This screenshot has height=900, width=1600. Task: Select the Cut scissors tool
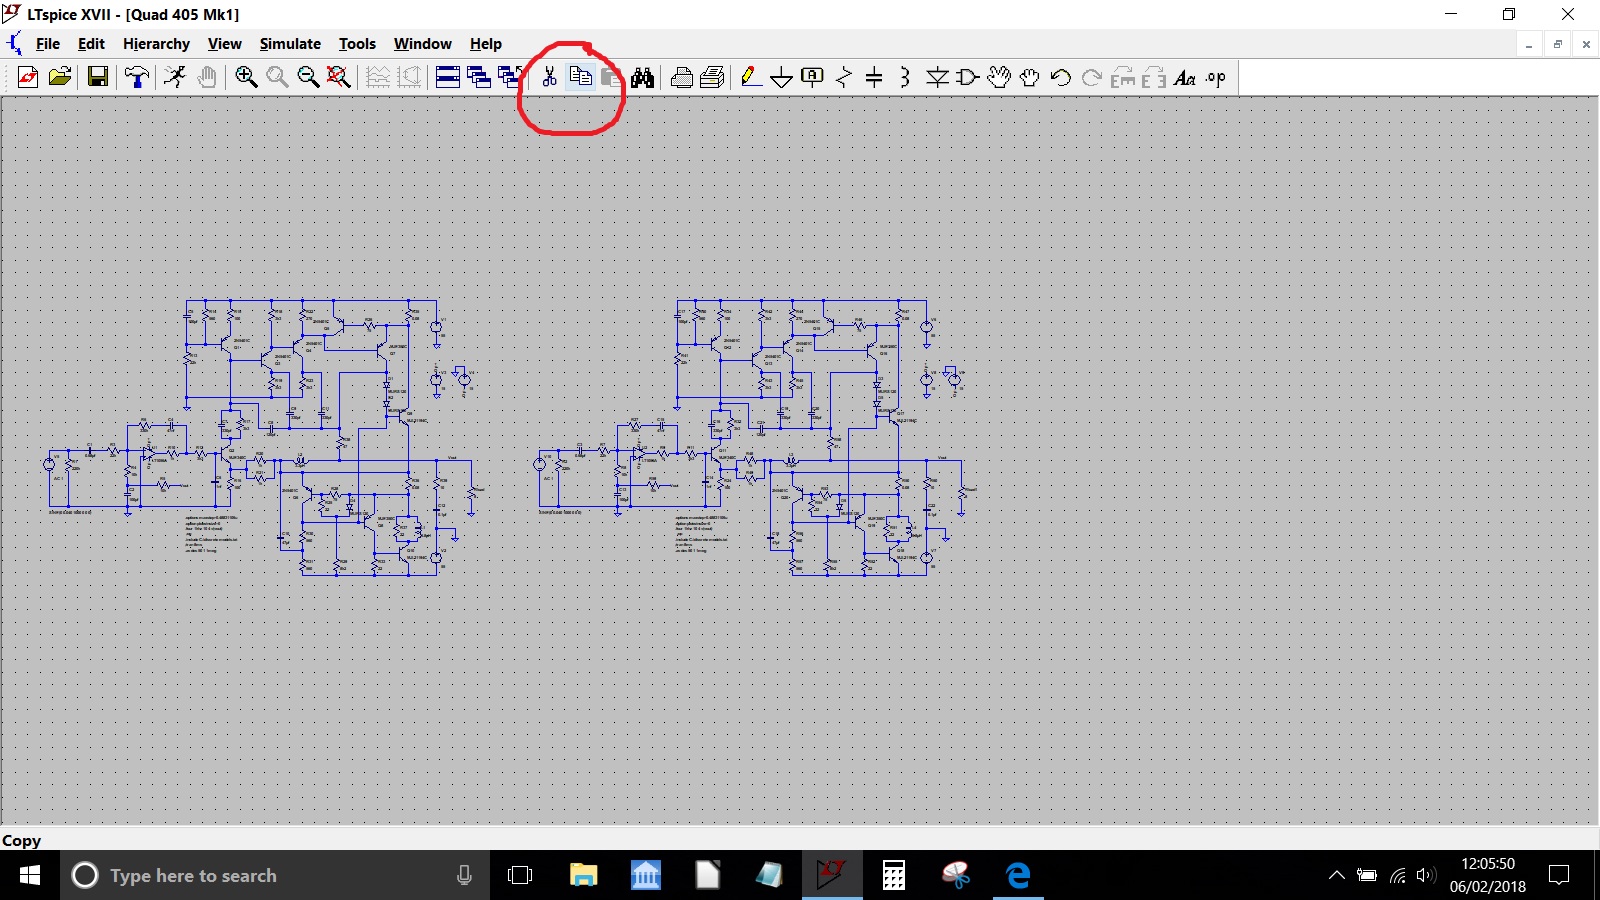549,77
